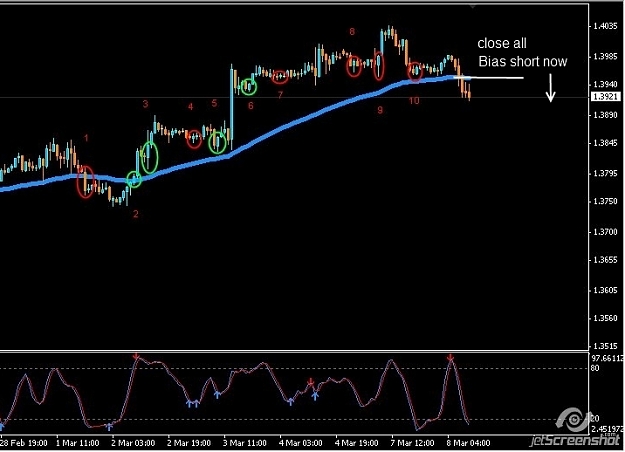Click the 1.3890 price scale label
This screenshot has width=625, height=452.
coord(605,115)
